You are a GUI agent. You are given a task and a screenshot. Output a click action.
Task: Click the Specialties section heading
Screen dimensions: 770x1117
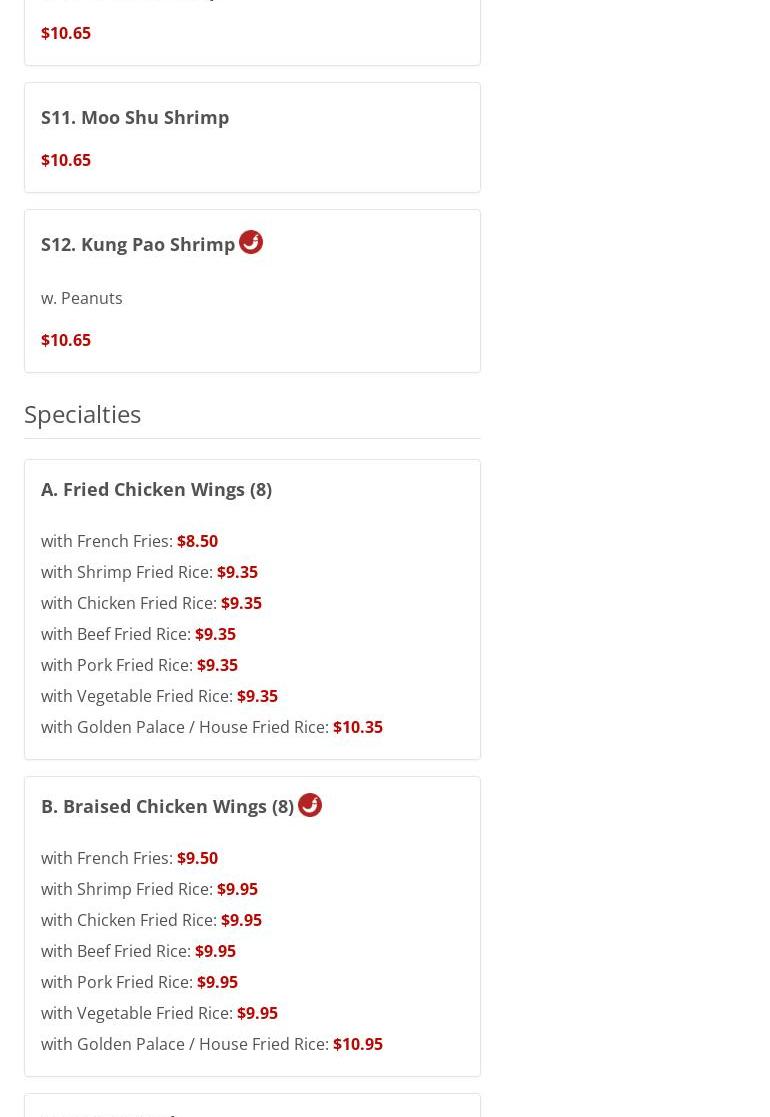tap(82, 413)
